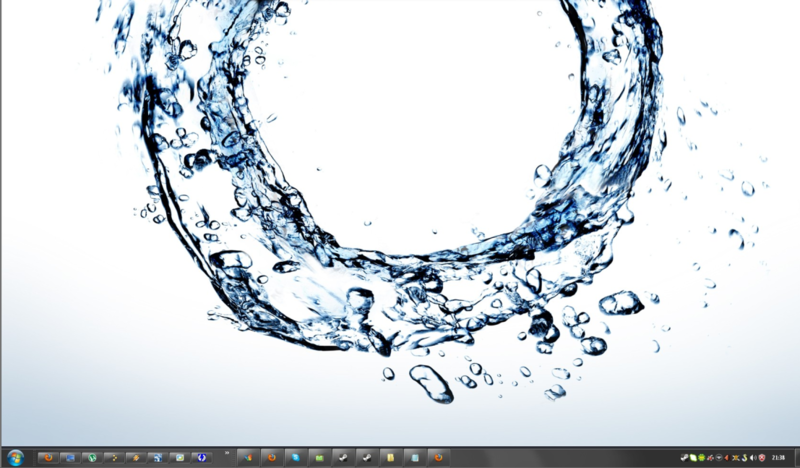This screenshot has height=468, width=800.
Task: Expand the Quick Launch overflow chevron
Action: [227, 453]
